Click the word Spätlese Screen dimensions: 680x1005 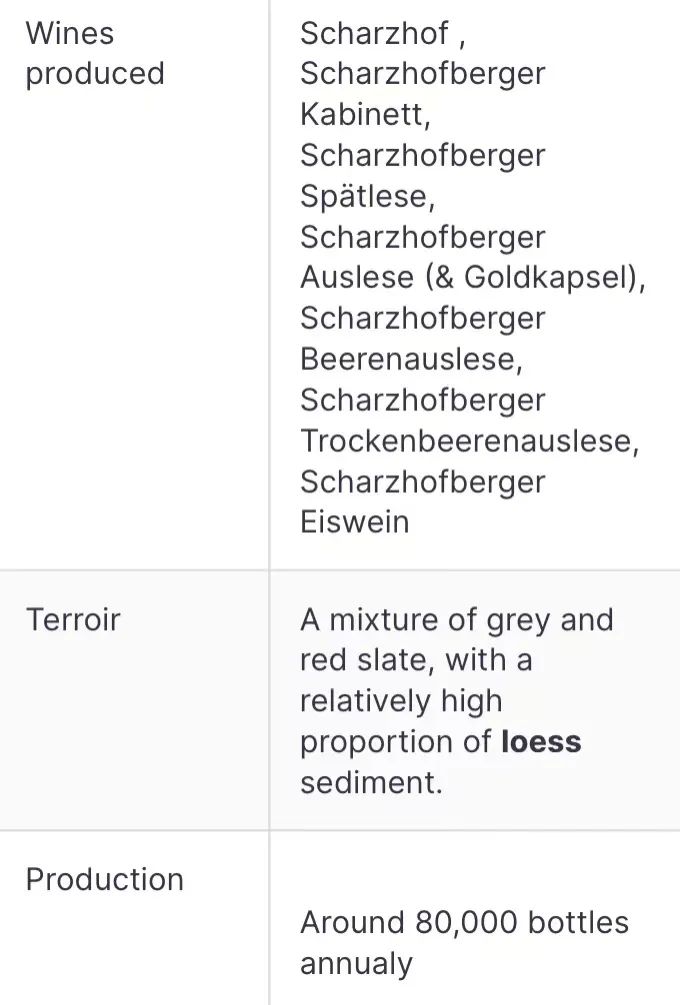coord(366,196)
